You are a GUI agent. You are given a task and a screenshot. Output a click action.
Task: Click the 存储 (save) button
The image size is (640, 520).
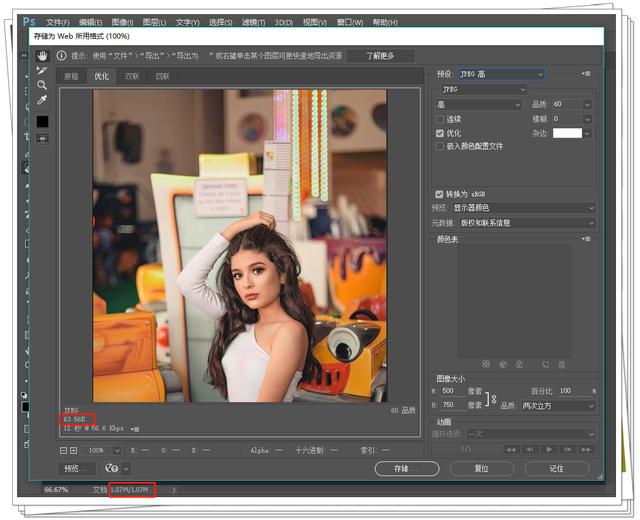click(x=407, y=468)
